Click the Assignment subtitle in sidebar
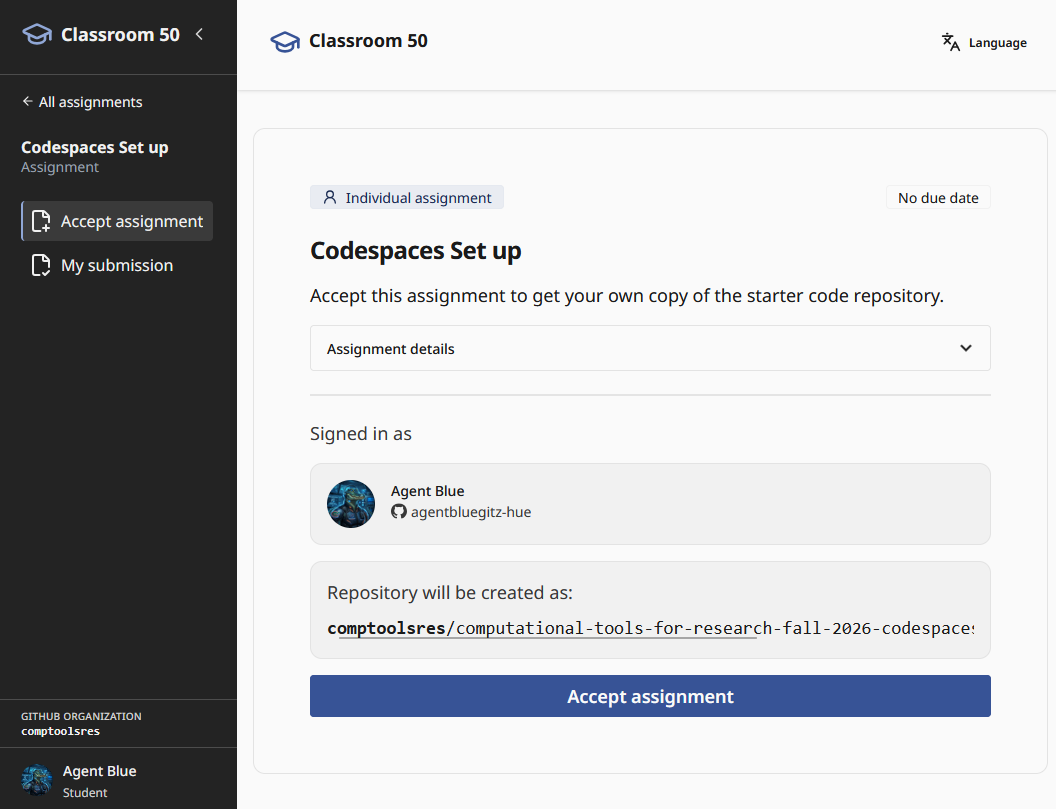 (x=60, y=167)
